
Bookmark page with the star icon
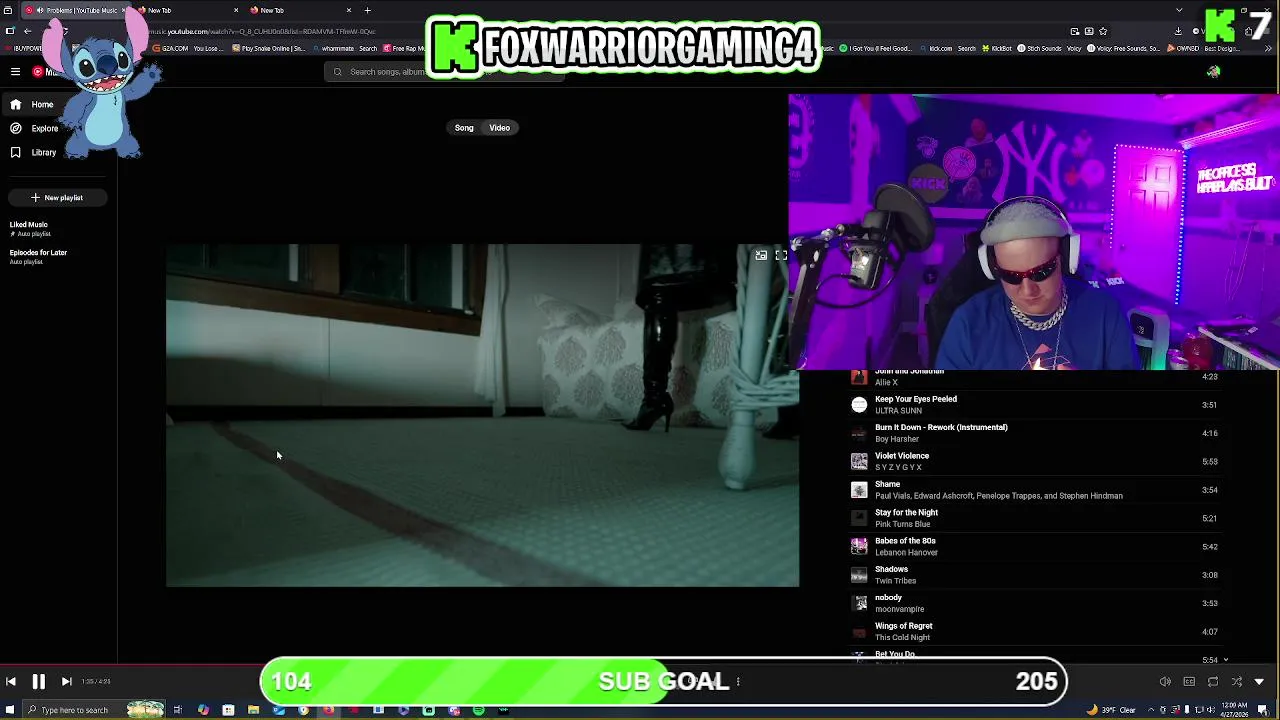click(1103, 31)
